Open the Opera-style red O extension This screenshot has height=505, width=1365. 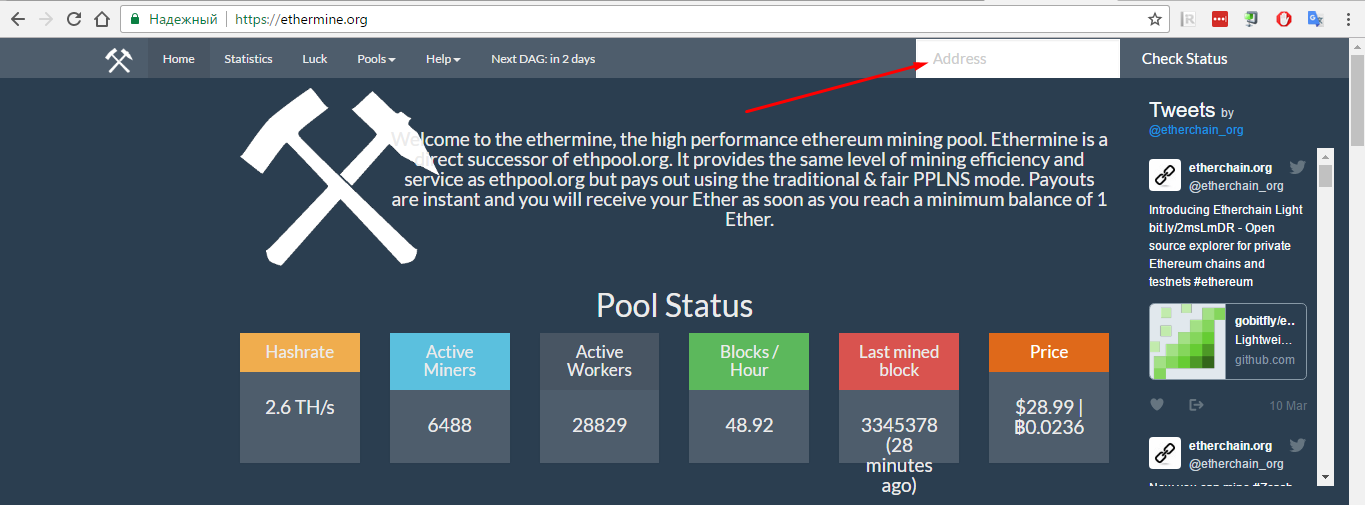point(1283,19)
